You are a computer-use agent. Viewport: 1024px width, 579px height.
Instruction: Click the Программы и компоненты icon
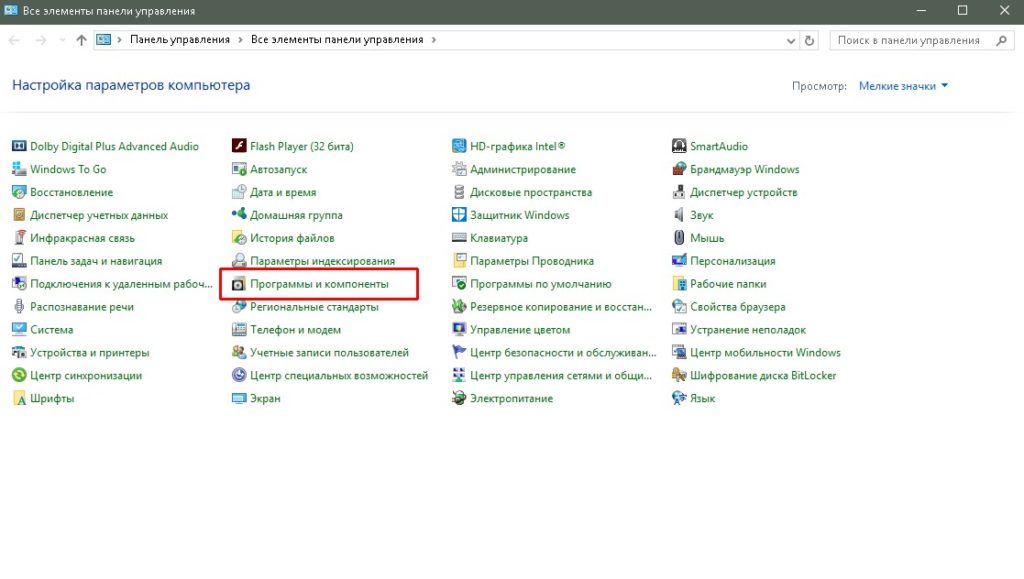pyautogui.click(x=239, y=284)
